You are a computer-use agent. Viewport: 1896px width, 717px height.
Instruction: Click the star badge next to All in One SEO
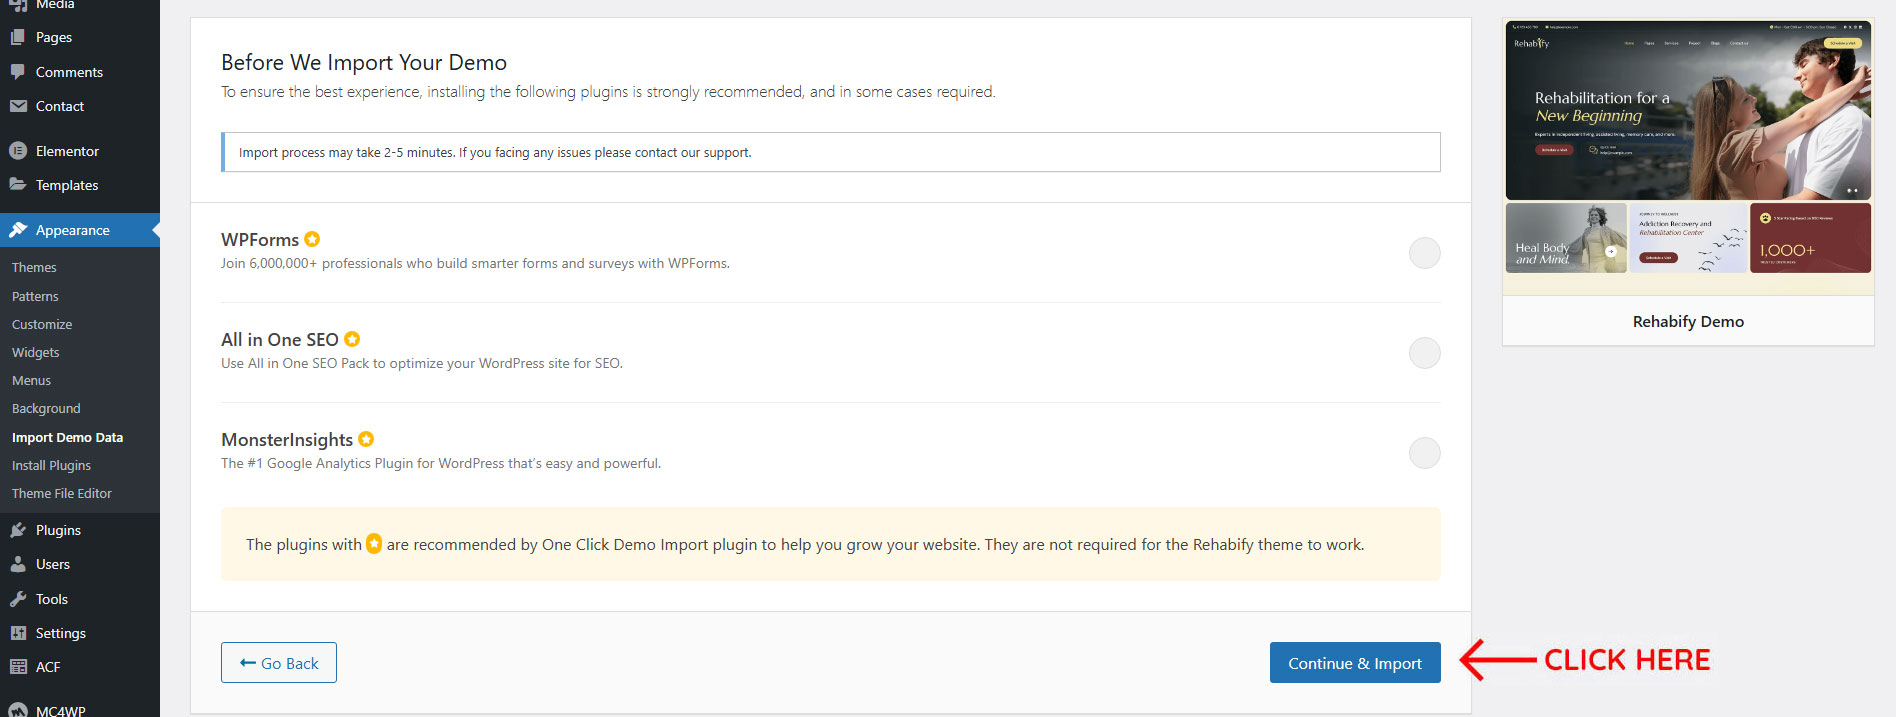pos(352,339)
